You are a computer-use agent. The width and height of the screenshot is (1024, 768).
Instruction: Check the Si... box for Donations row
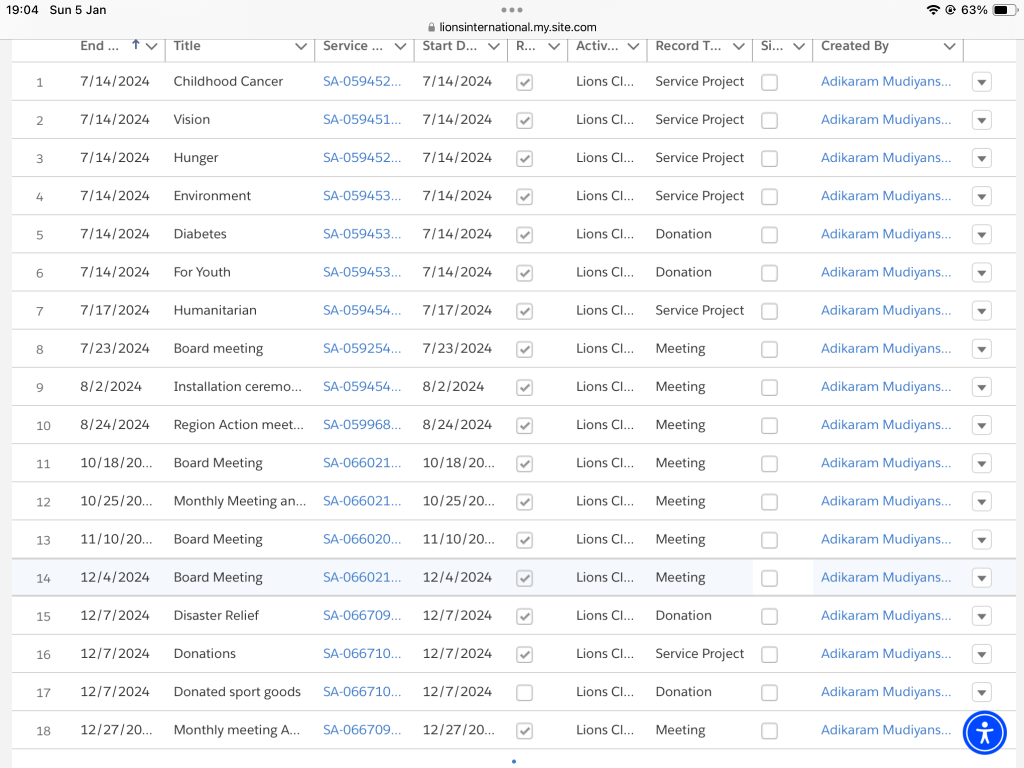tap(769, 654)
